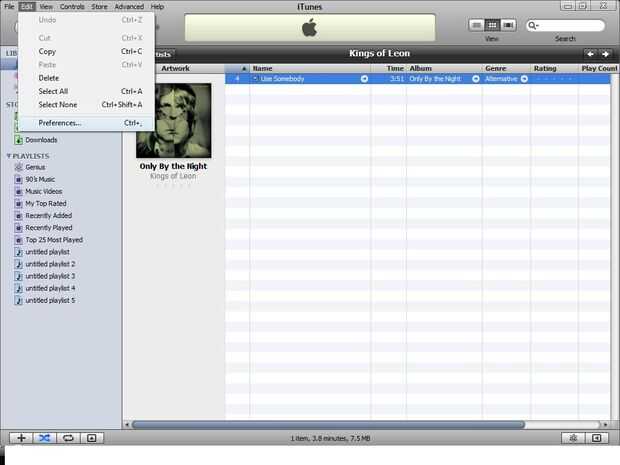Sort by the Genre column header
This screenshot has height=465, width=620.
point(506,68)
